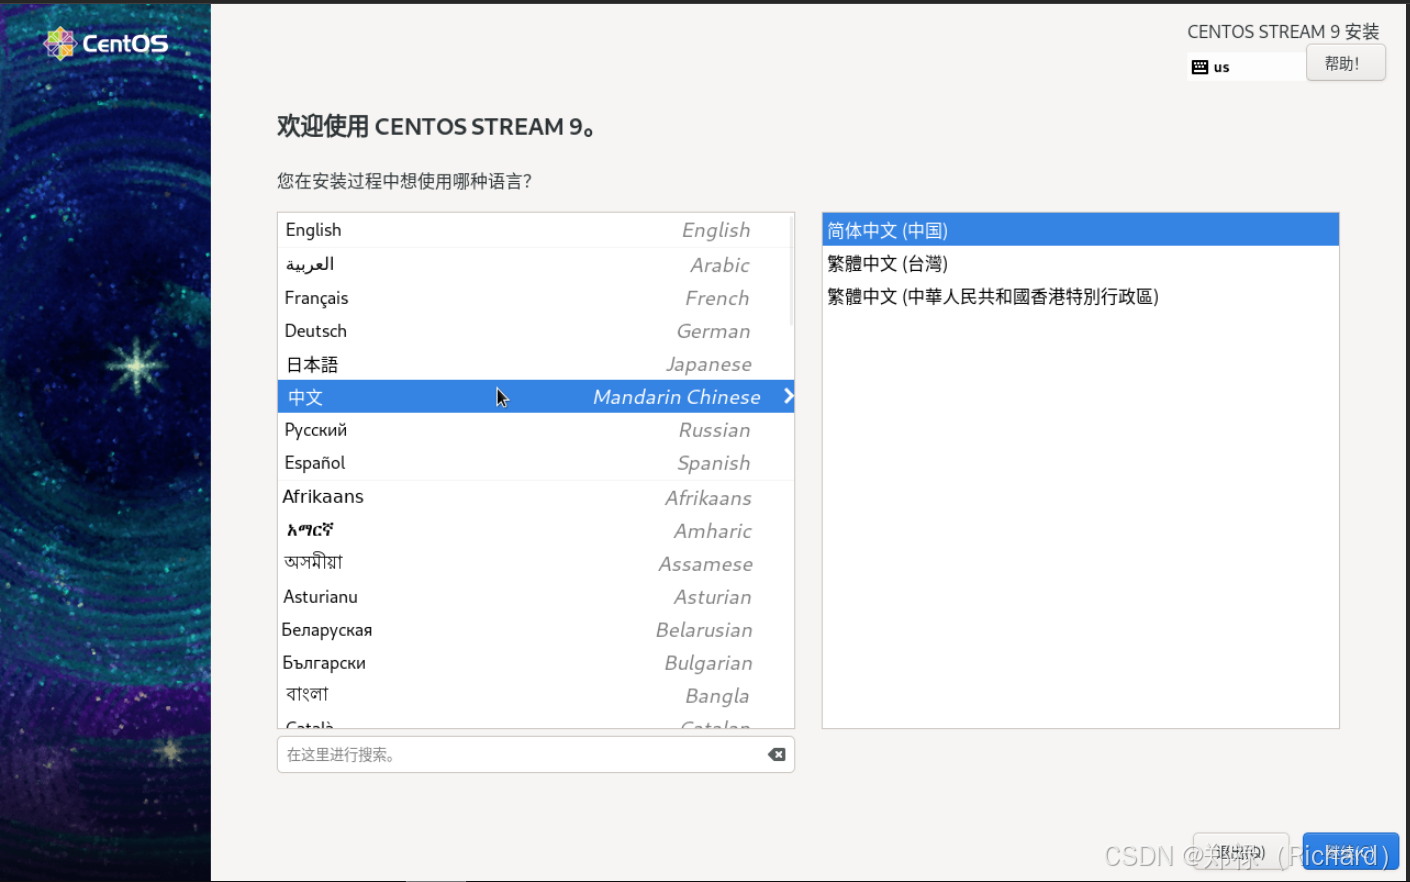
Task: Click the CentOS logo in the sidebar
Action: (x=106, y=43)
